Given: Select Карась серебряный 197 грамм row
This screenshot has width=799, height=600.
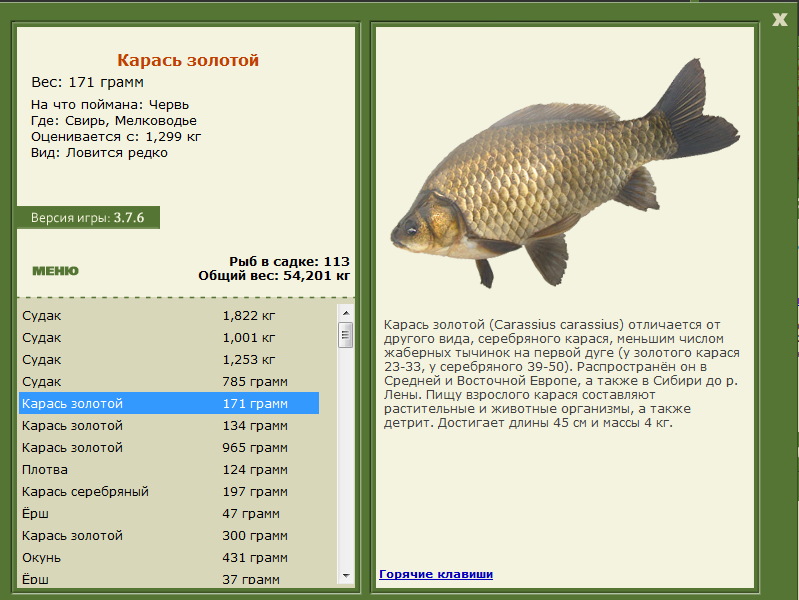Looking at the screenshot, I should pyautogui.click(x=169, y=491).
